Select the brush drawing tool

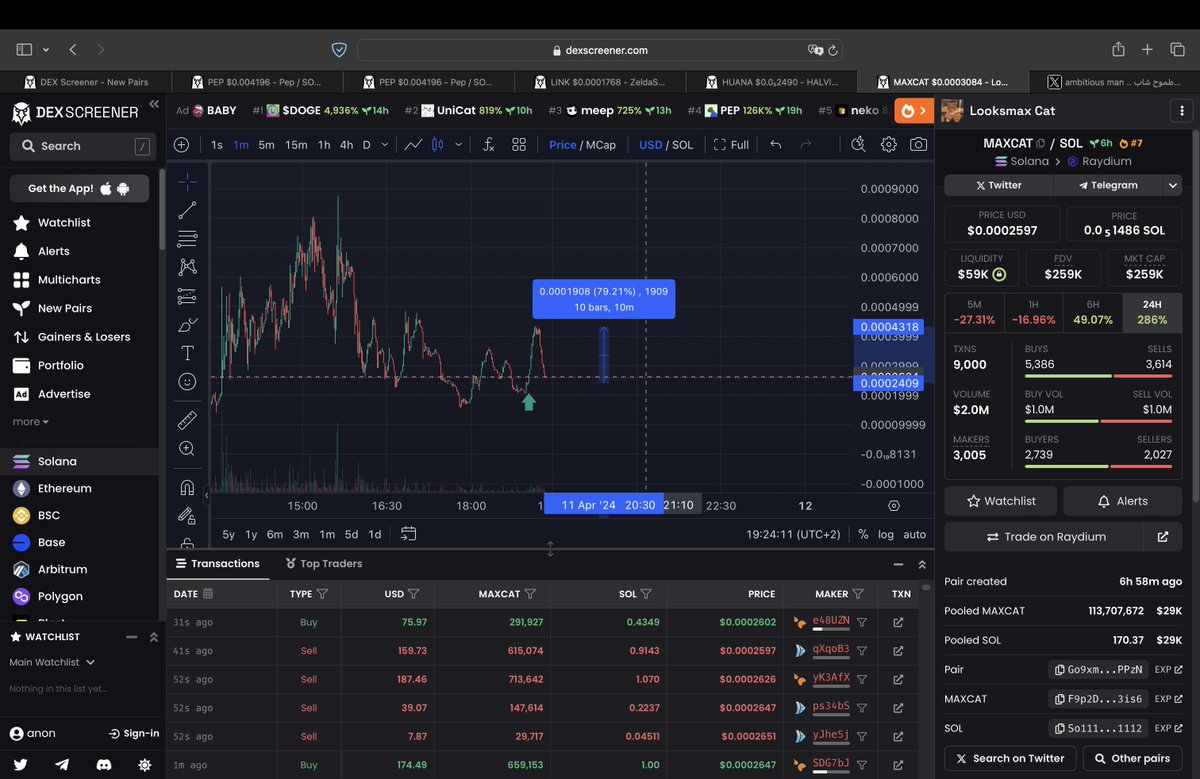click(x=187, y=325)
